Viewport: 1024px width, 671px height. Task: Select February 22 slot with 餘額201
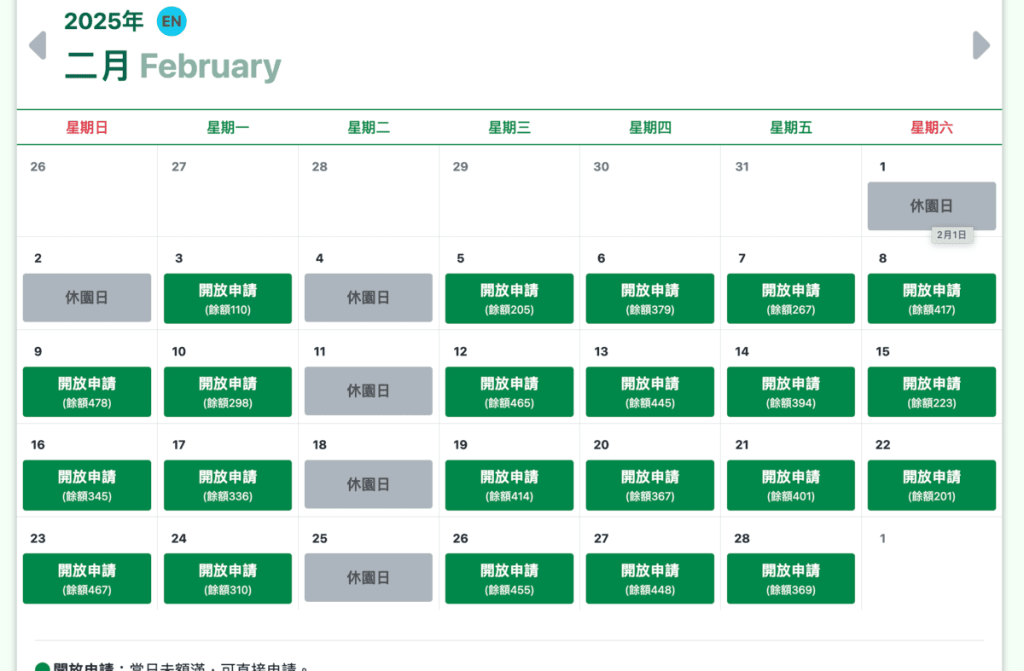pyautogui.click(x=931, y=484)
